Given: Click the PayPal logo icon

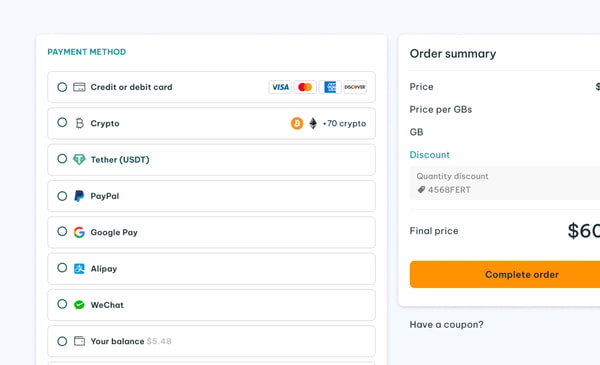Looking at the screenshot, I should point(79,196).
